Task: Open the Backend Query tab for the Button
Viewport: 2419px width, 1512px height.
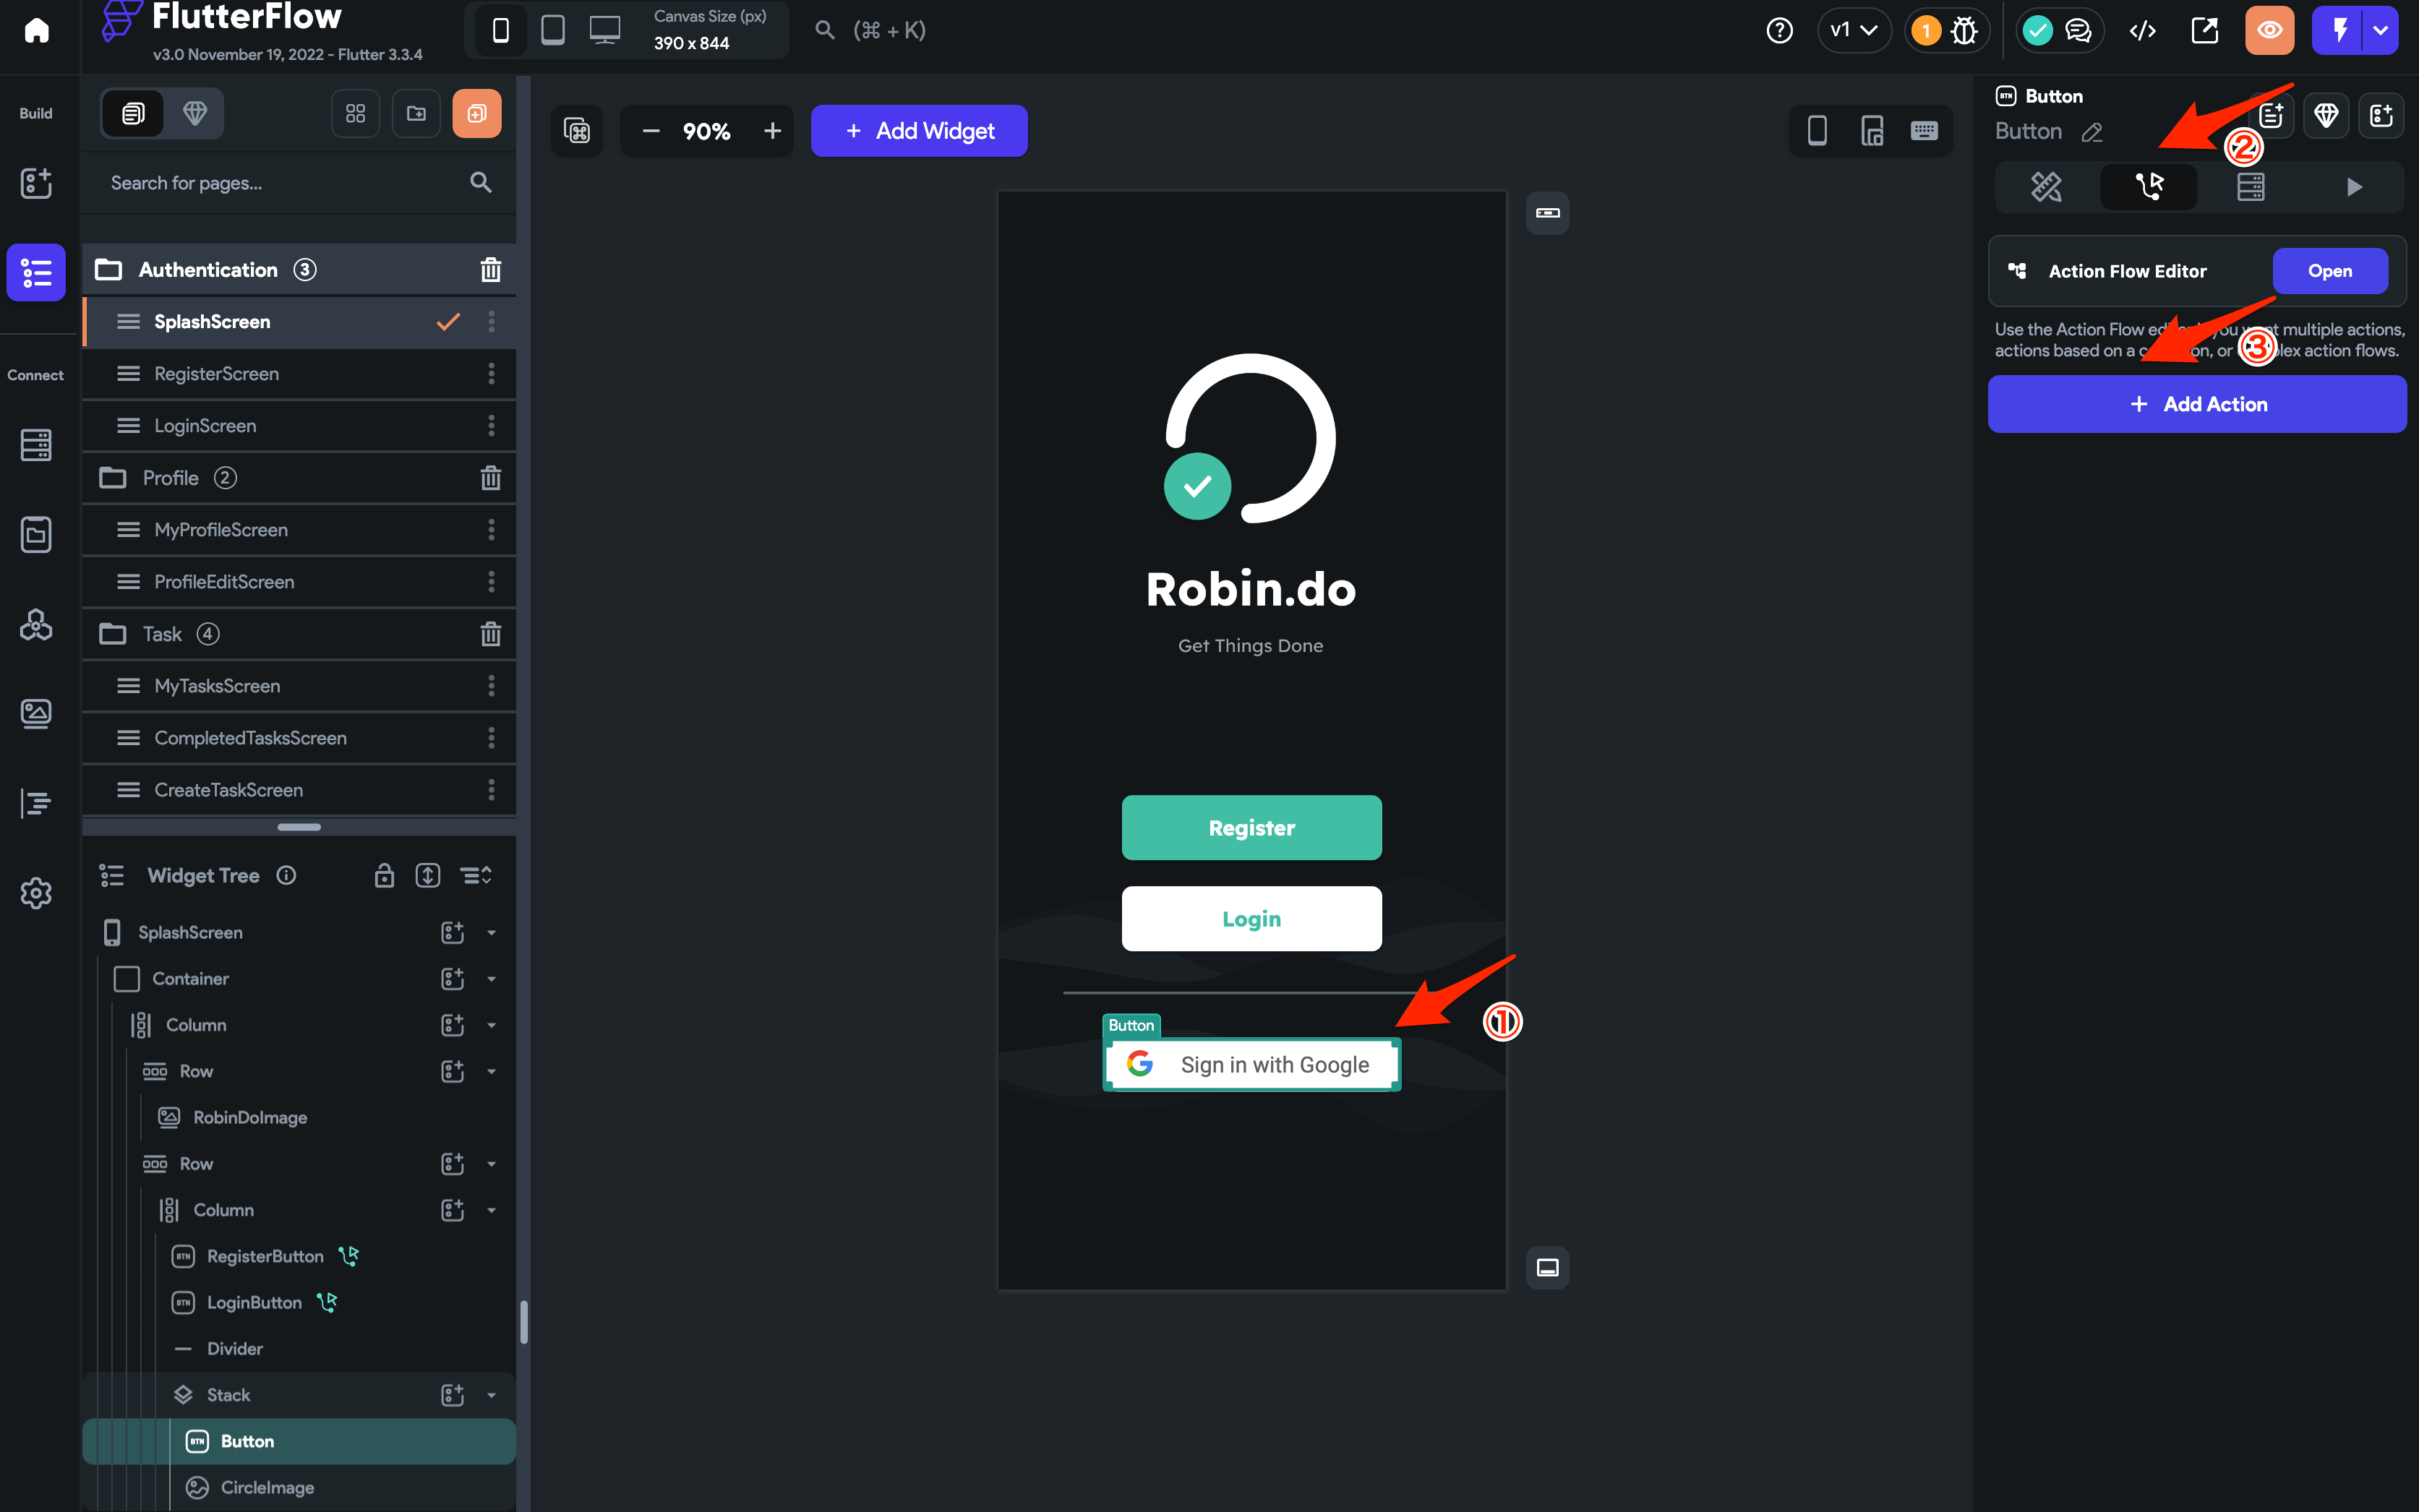Action: point(2250,186)
